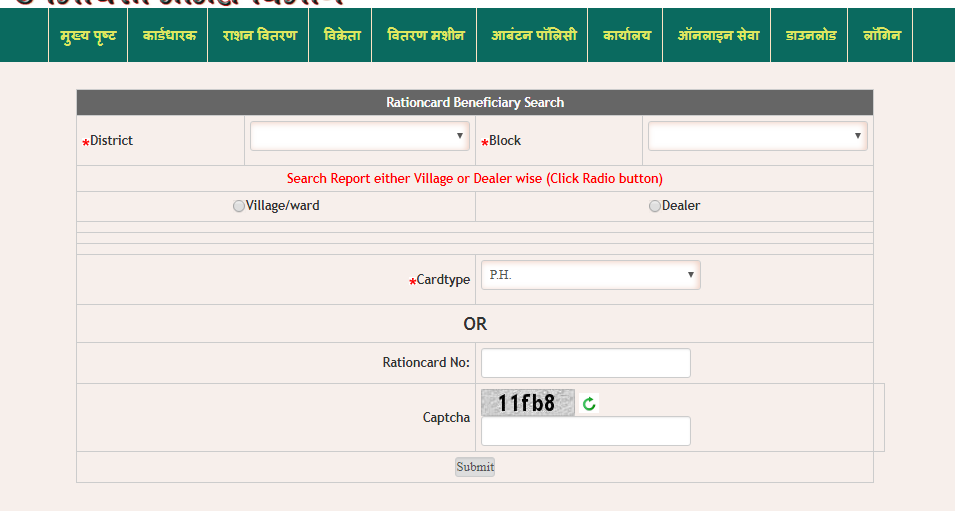
Task: Focus the Rationcard No input field
Action: [x=586, y=363]
